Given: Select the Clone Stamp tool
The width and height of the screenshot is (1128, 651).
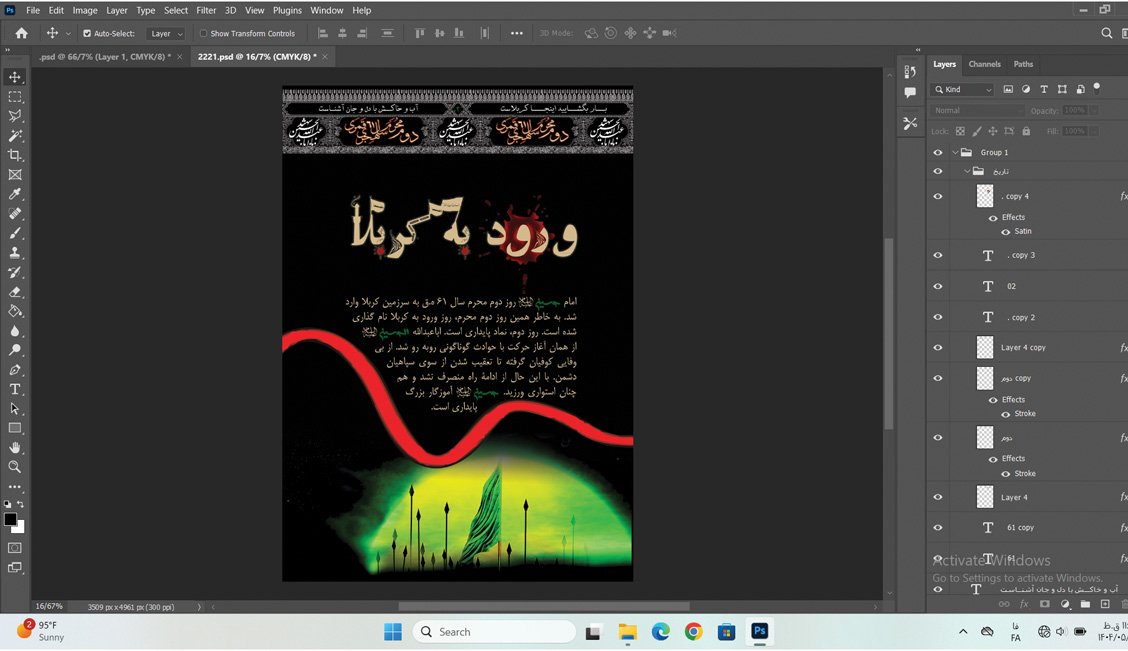Looking at the screenshot, I should click(x=14, y=252).
